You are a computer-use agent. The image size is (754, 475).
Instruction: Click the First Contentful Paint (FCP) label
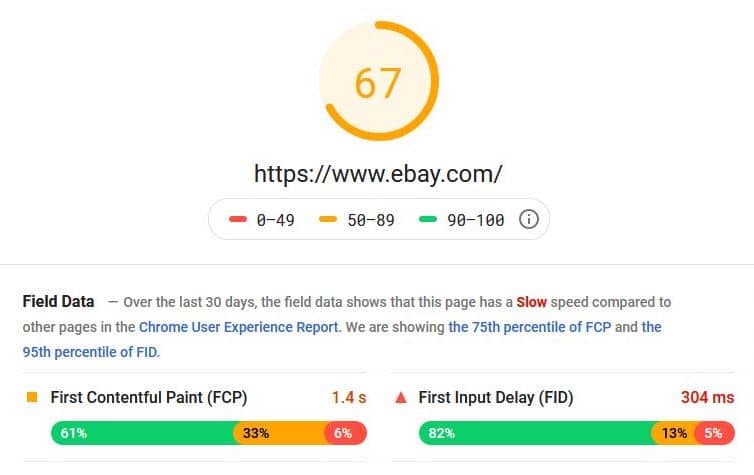149,398
